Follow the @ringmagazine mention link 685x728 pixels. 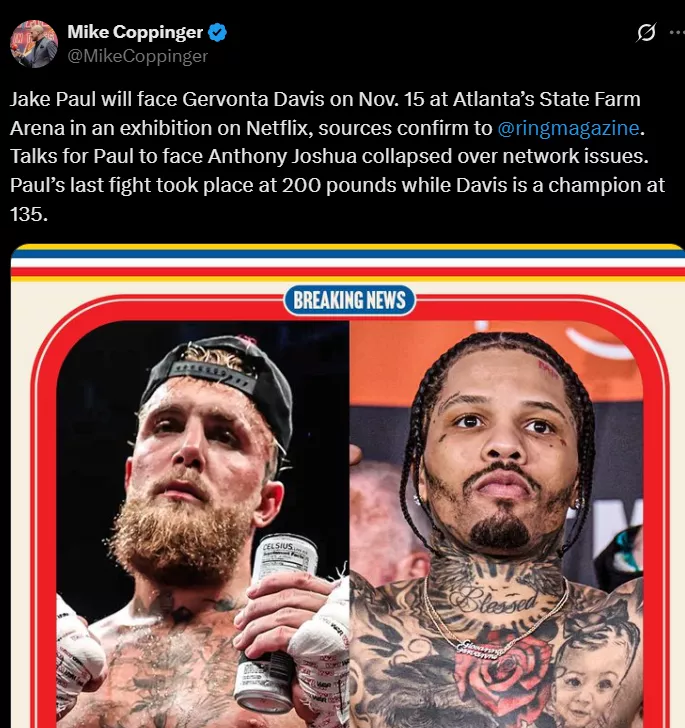click(x=568, y=128)
